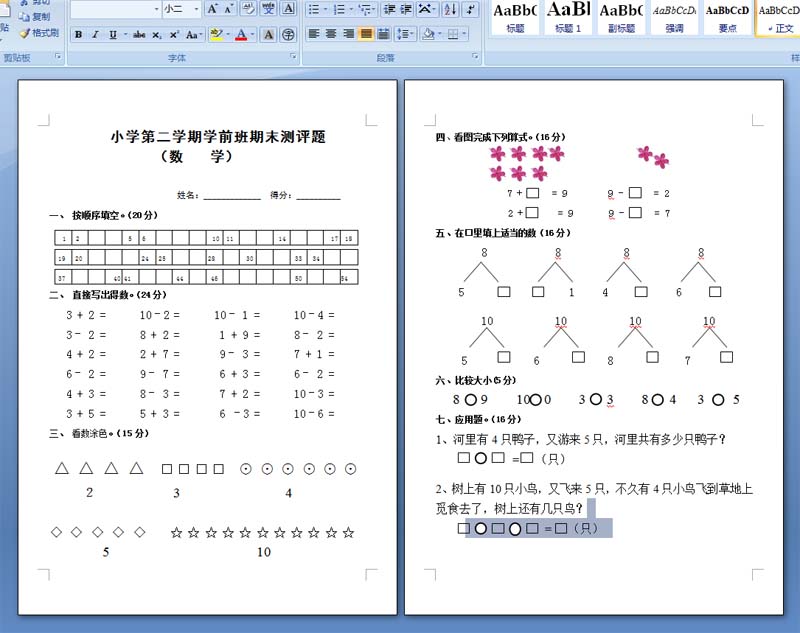The width and height of the screenshot is (800, 633).
Task: Click heading 六、比较大小
Action: point(476,380)
